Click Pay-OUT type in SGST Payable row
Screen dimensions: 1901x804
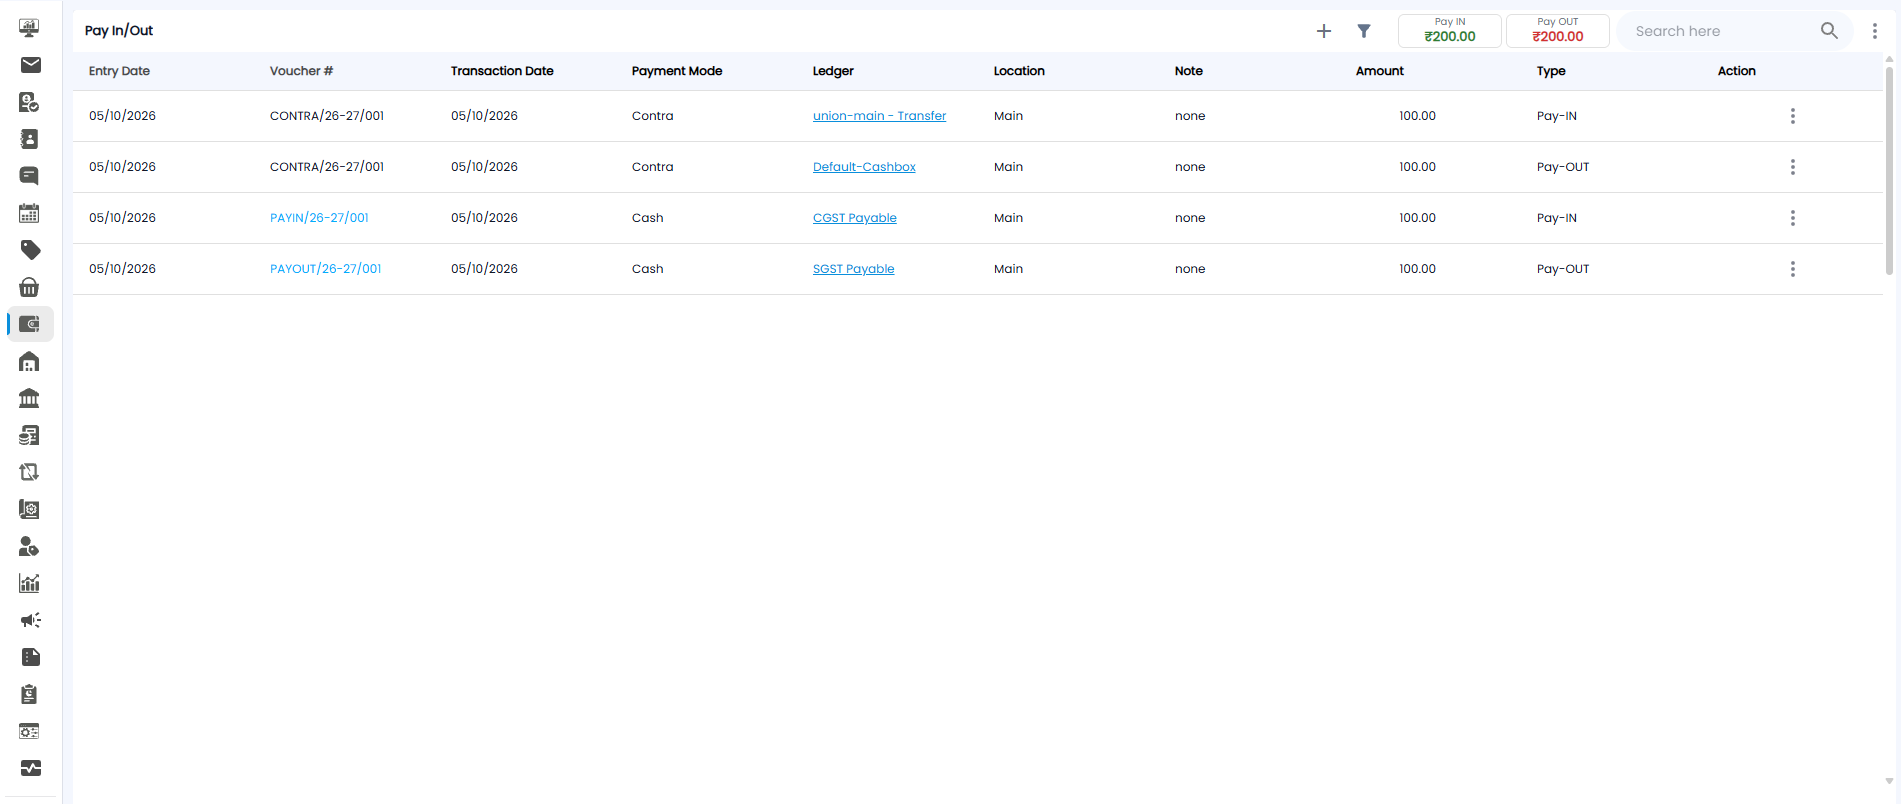point(1563,269)
